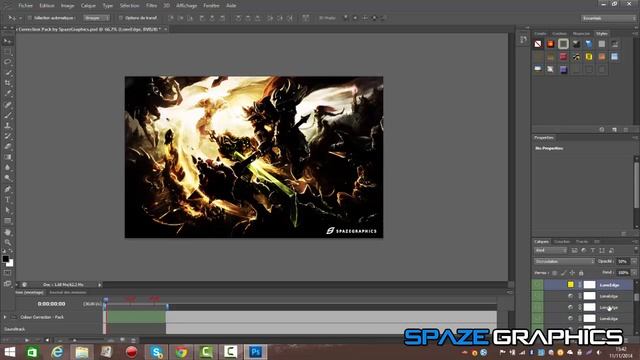Open the layer Kind filter dropdown

pos(551,250)
